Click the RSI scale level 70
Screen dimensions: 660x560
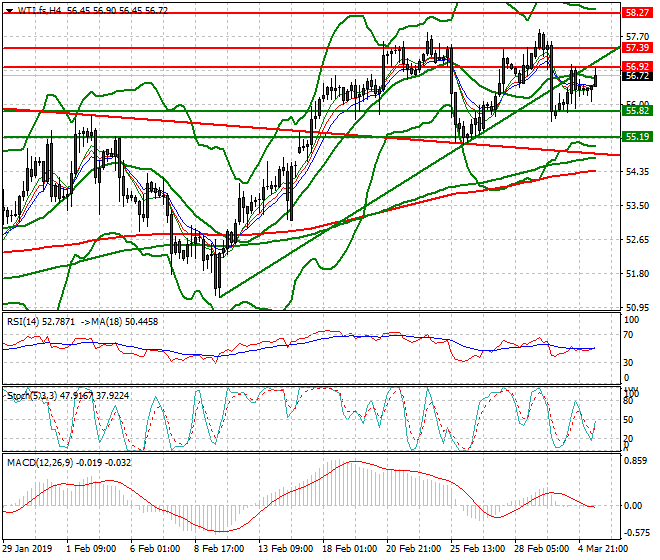[628, 335]
